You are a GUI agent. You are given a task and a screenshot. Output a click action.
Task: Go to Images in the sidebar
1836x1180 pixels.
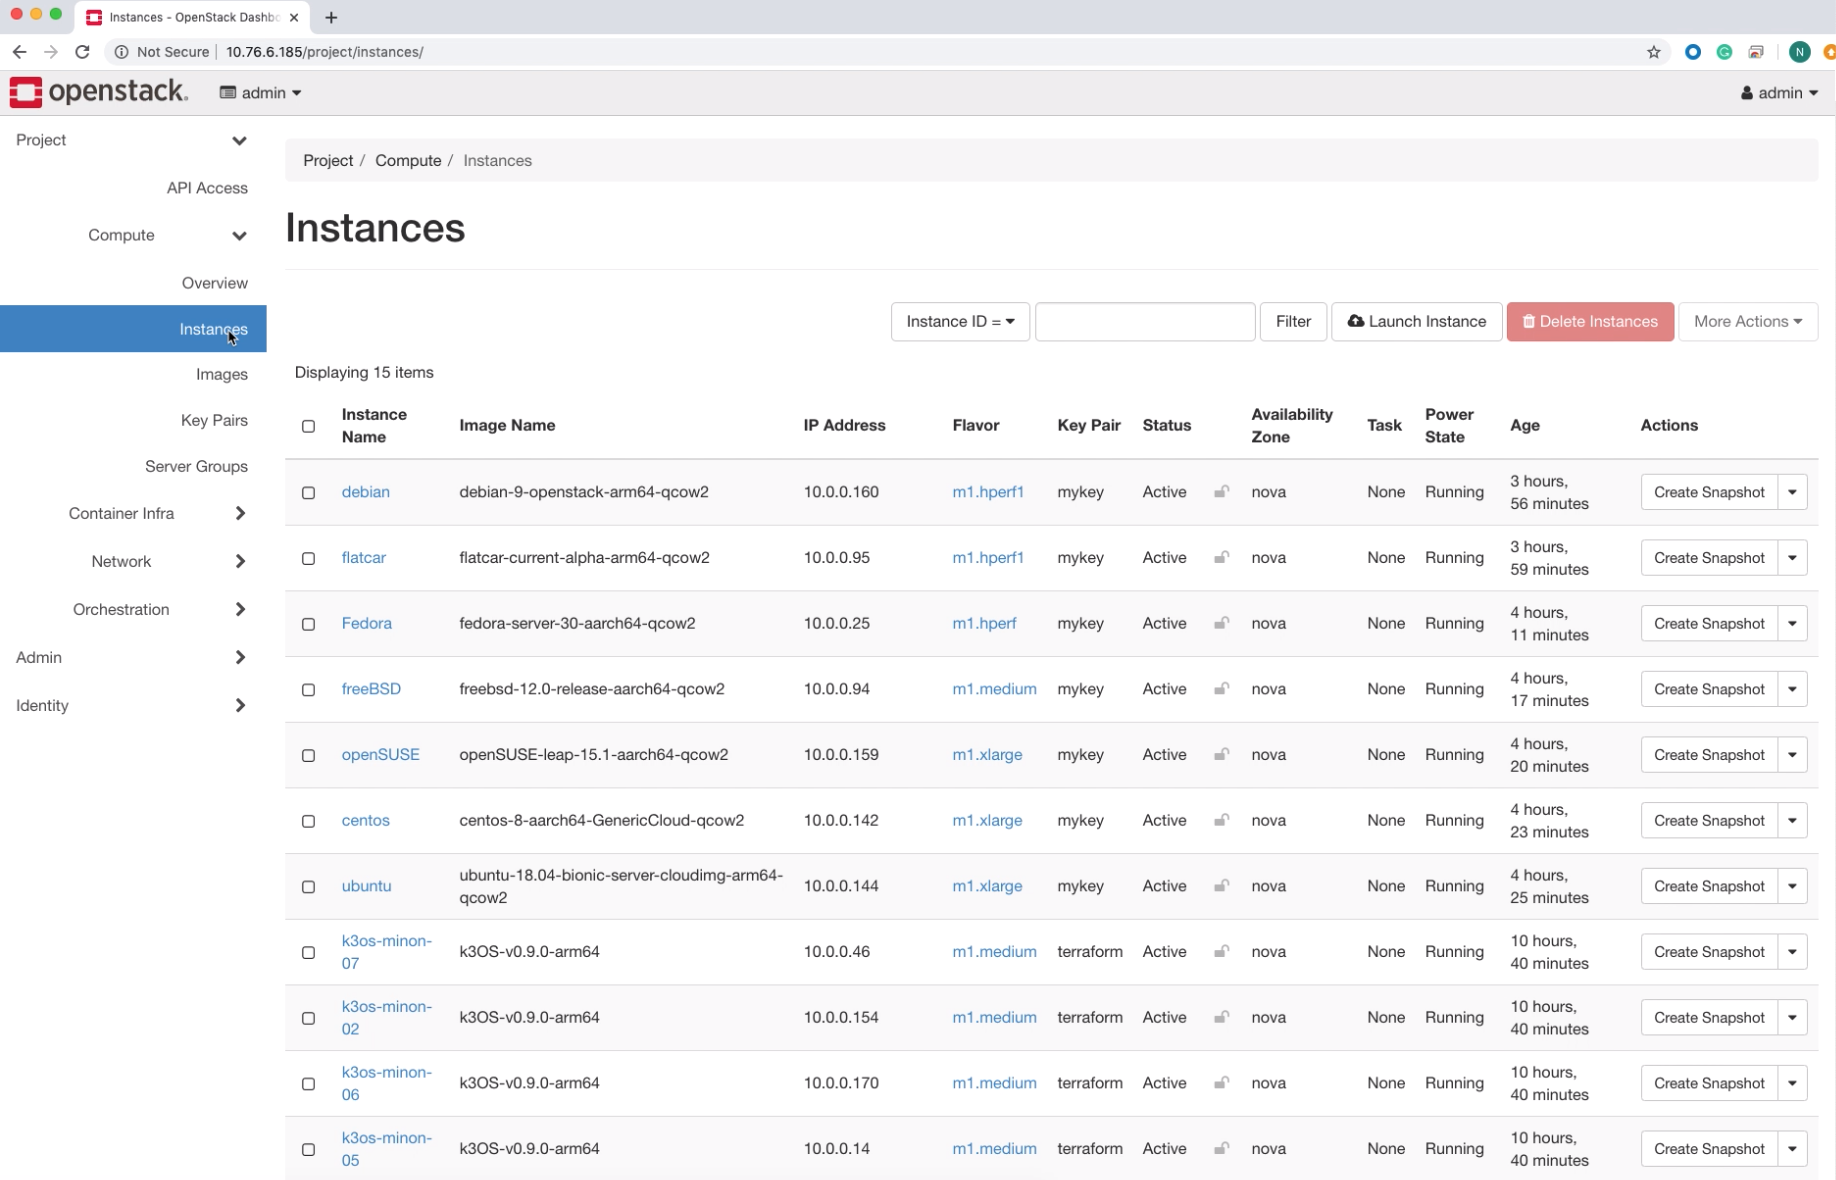point(221,374)
